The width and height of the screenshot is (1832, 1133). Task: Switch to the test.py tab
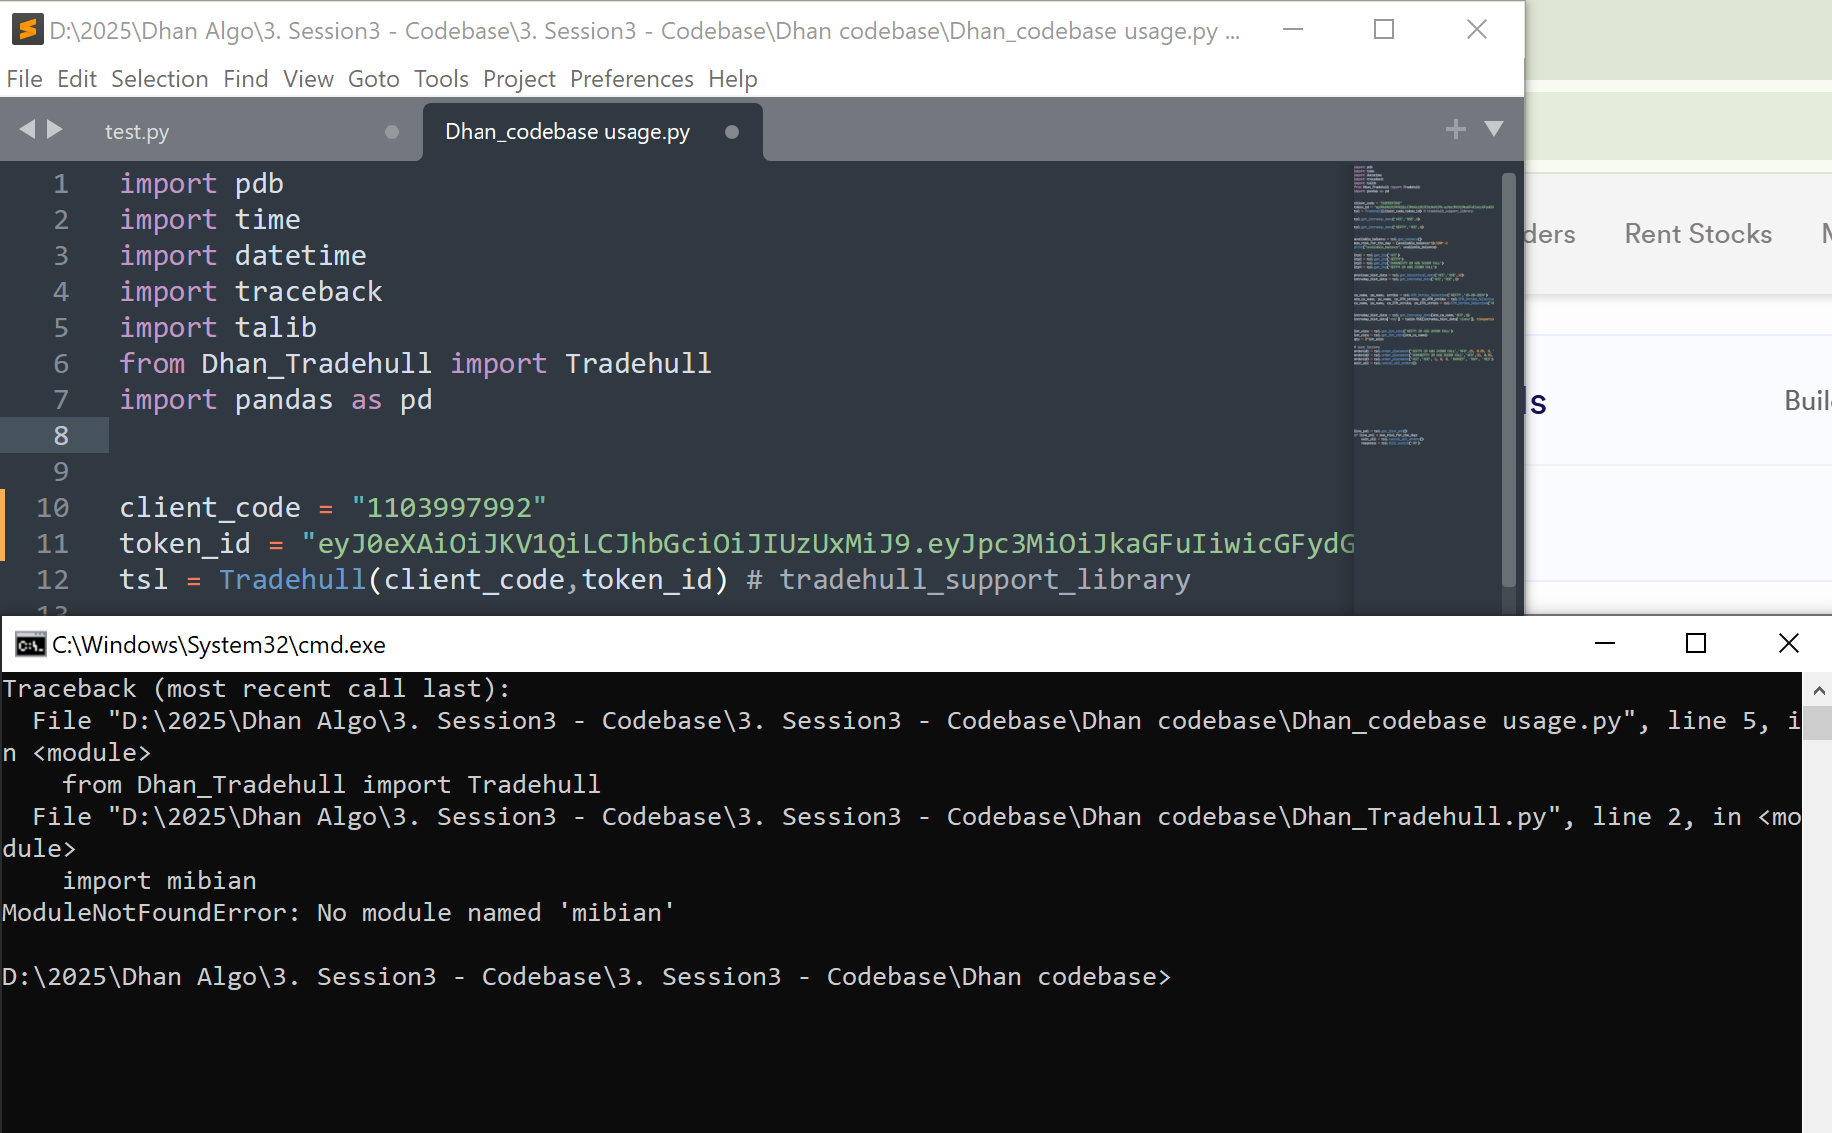coord(137,132)
